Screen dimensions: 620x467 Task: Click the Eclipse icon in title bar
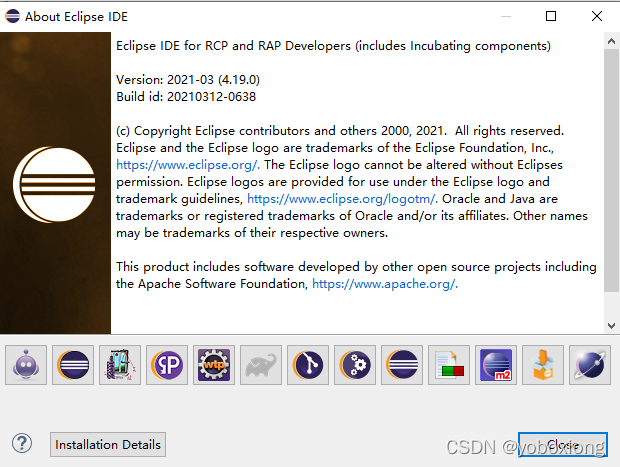pyautogui.click(x=13, y=16)
